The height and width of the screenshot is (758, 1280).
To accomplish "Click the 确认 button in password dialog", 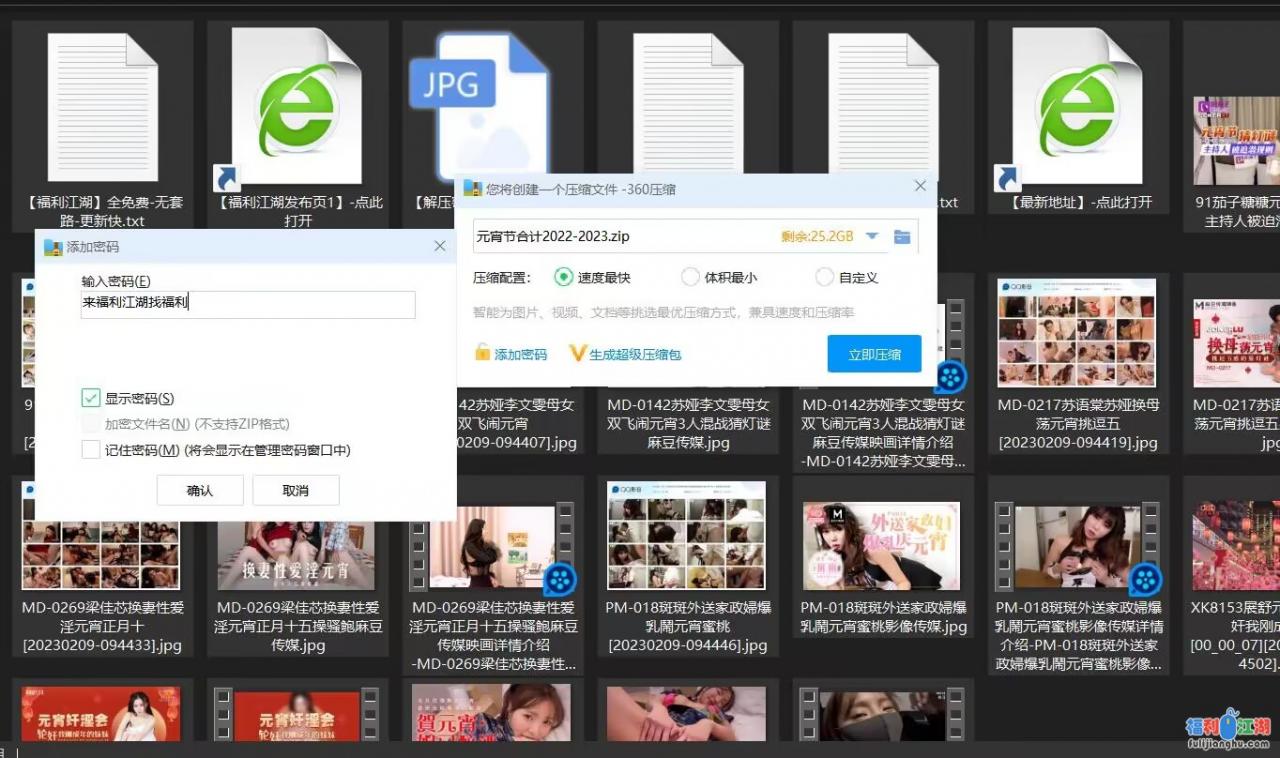I will [x=201, y=490].
